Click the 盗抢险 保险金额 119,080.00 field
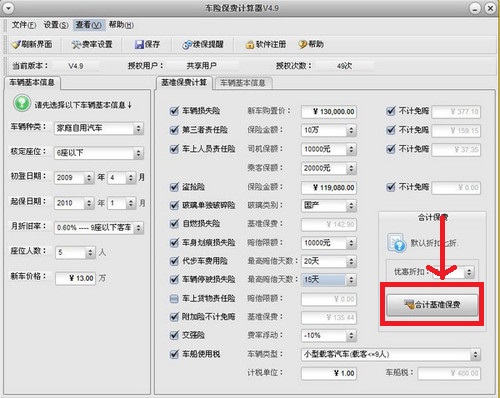The width and height of the screenshot is (500, 398). (329, 188)
